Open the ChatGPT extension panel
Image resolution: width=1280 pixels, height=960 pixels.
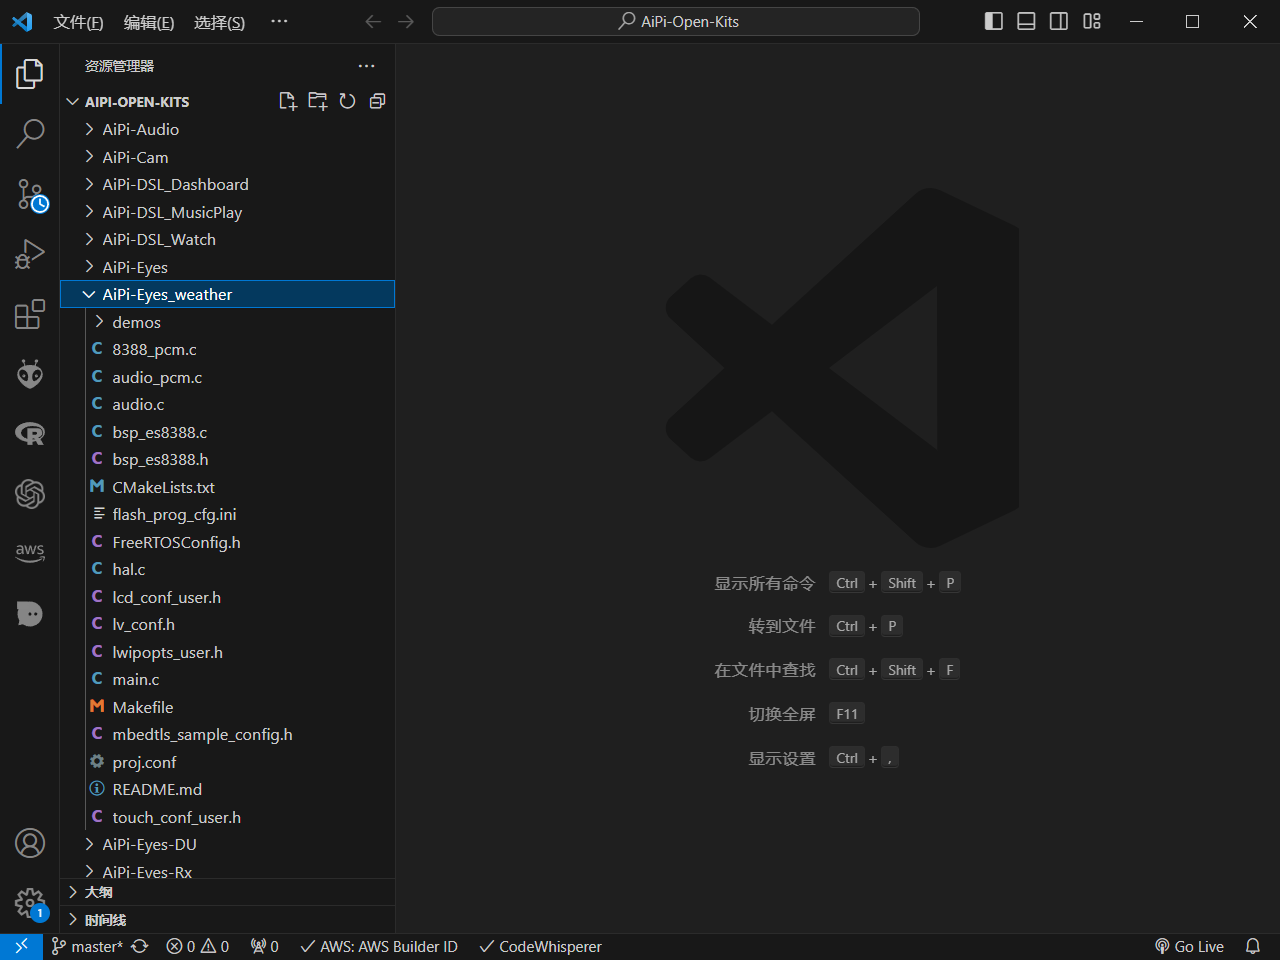30,493
